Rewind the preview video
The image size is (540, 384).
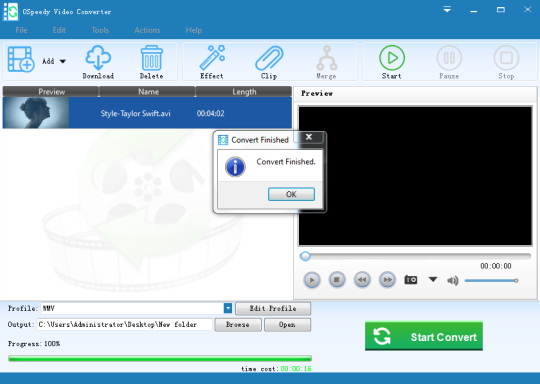[x=362, y=280]
